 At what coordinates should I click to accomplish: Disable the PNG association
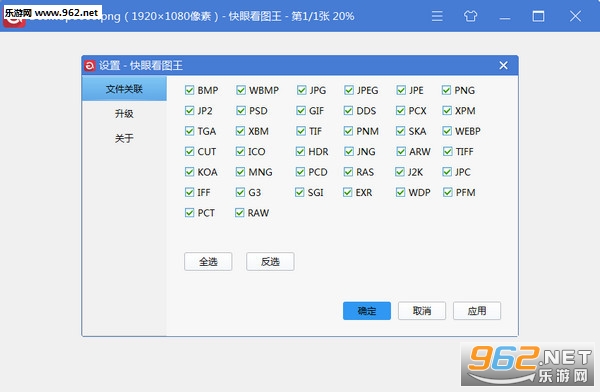tap(446, 90)
